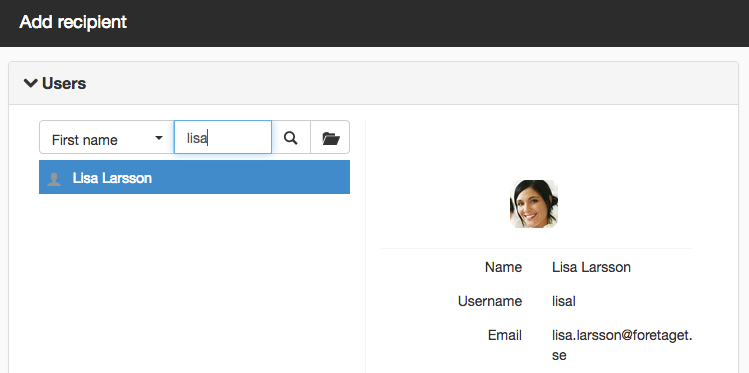Click the magnifier search icon button
Screen dimensions: 749x373
pos(291,138)
